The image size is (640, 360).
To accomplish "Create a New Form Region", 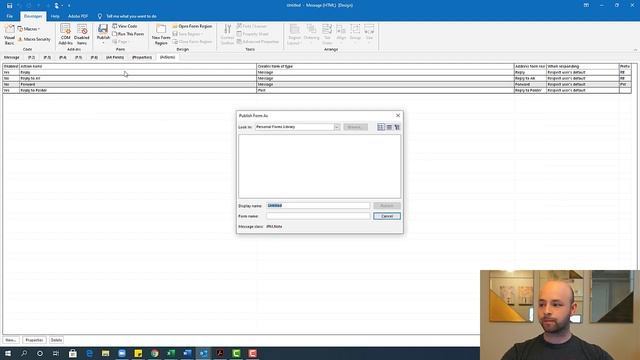I will tap(161, 34).
